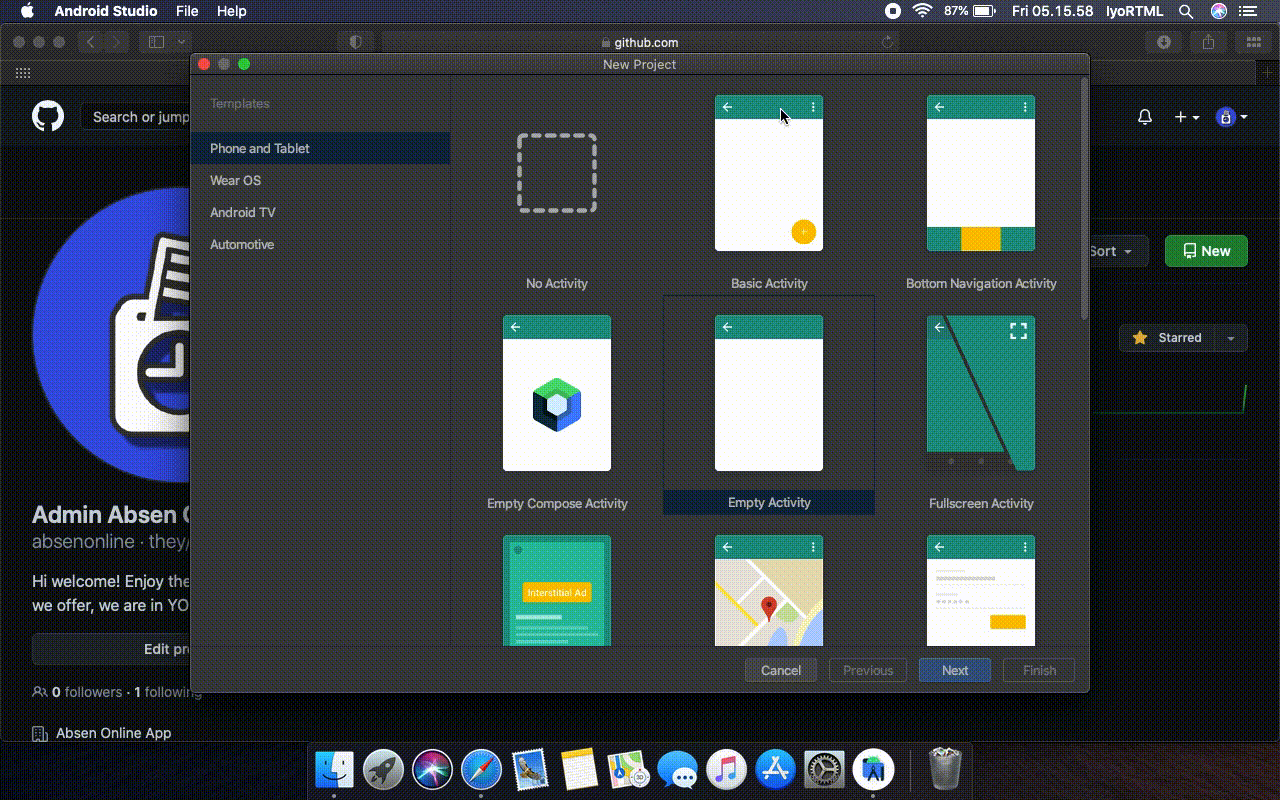Screen dimensions: 1280x800
Task: Open Notification Center list icon
Action: tap(1247, 11)
